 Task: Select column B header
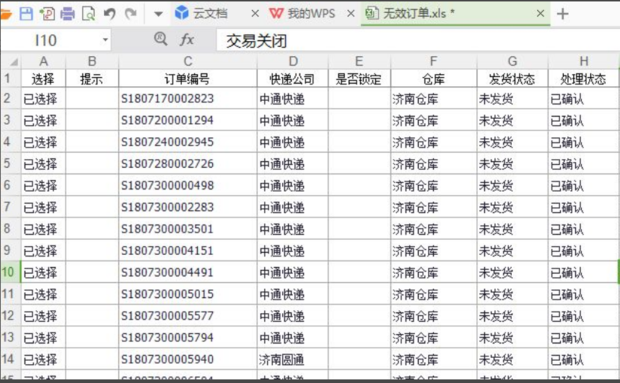coord(92,61)
